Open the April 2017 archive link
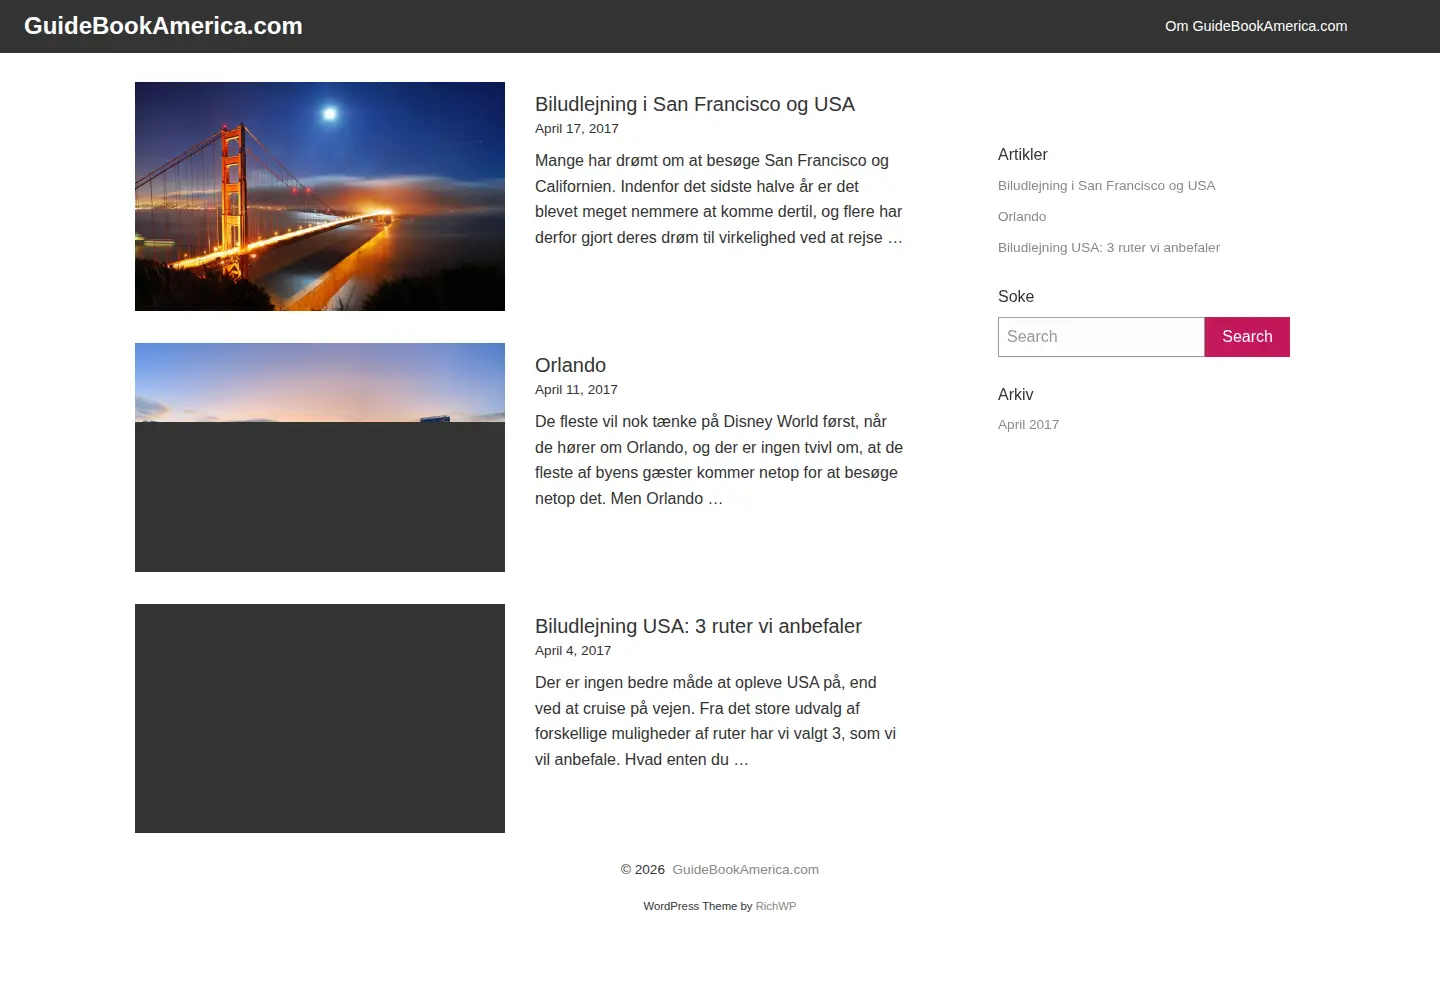Screen dimensions: 1440x1000 tap(1028, 425)
